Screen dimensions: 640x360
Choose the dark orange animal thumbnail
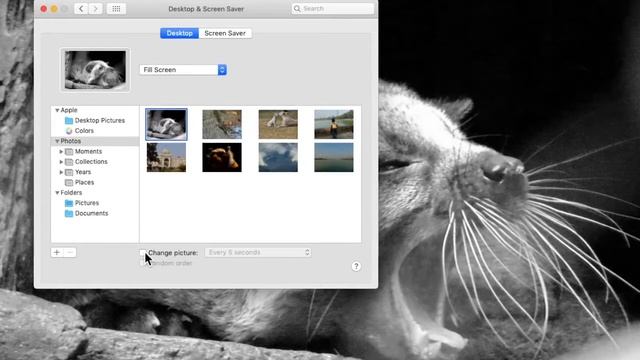point(222,157)
